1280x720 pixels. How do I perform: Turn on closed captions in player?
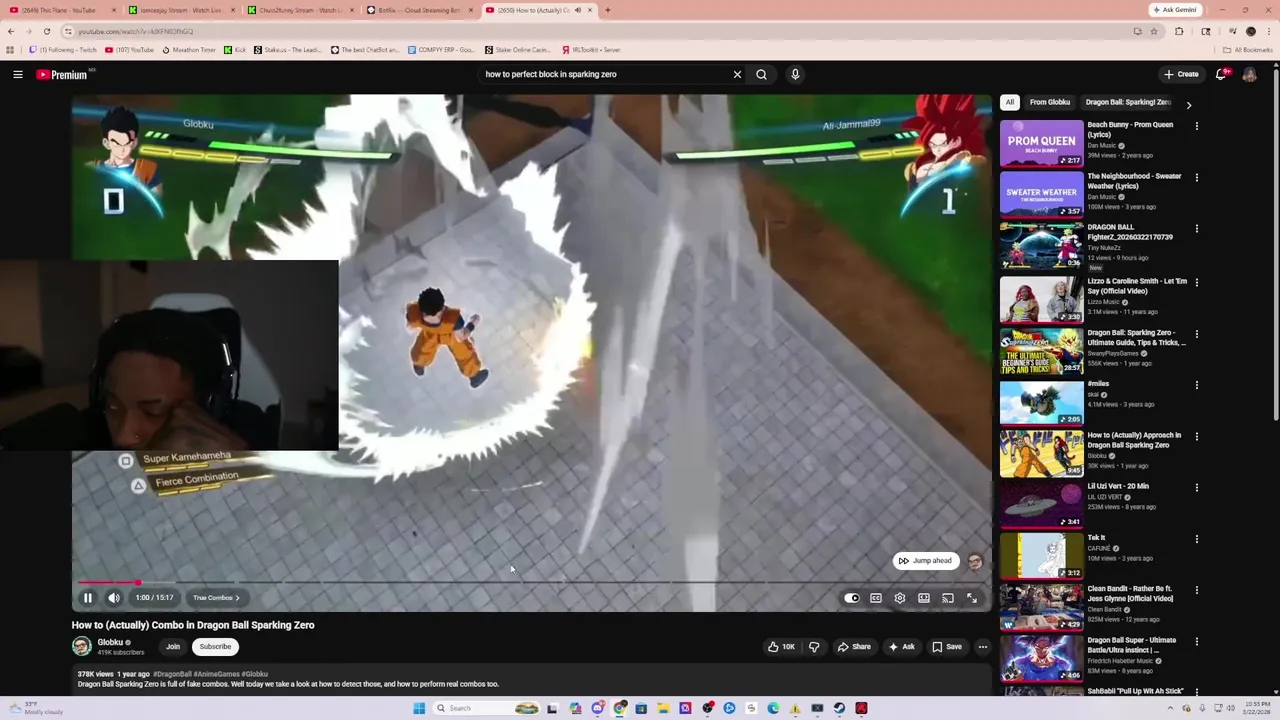click(876, 598)
